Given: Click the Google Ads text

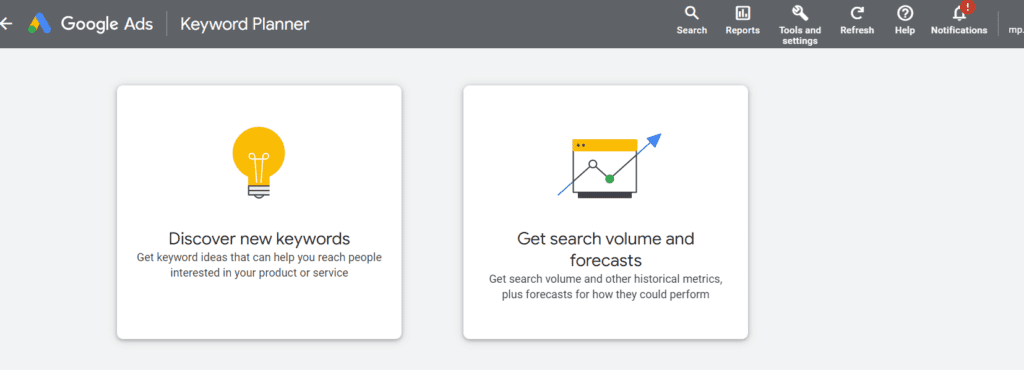Looking at the screenshot, I should coord(107,24).
